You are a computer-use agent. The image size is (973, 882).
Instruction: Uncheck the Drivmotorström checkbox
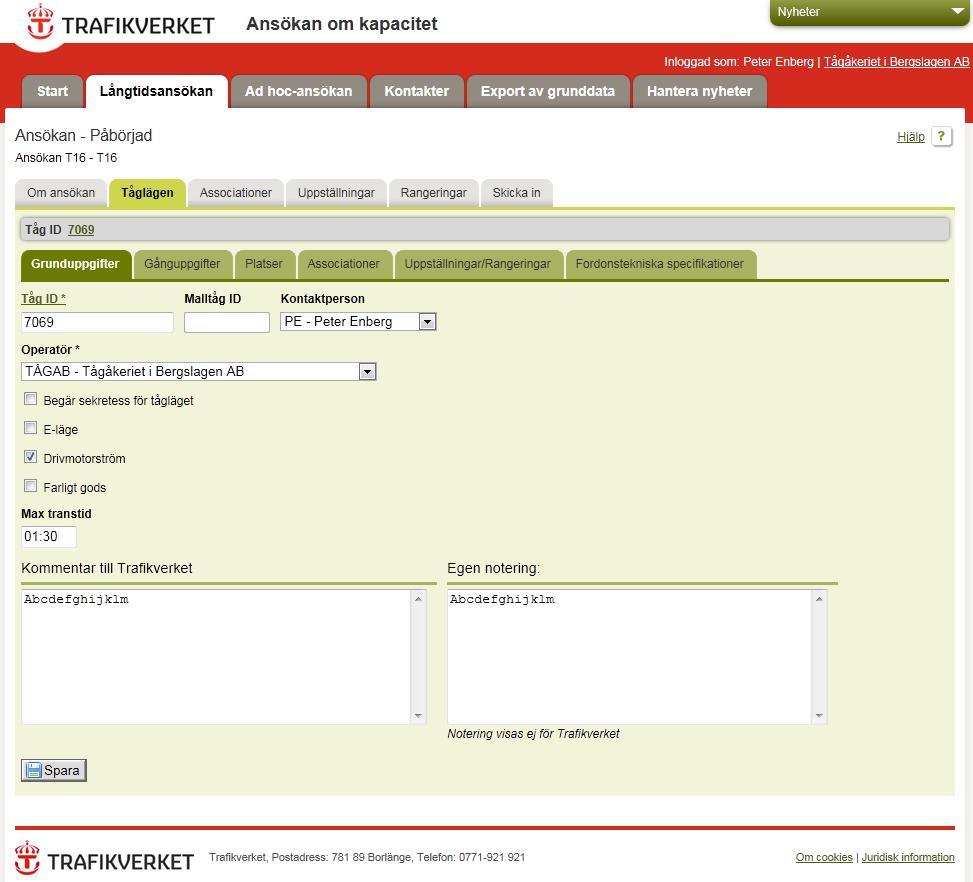click(30, 457)
